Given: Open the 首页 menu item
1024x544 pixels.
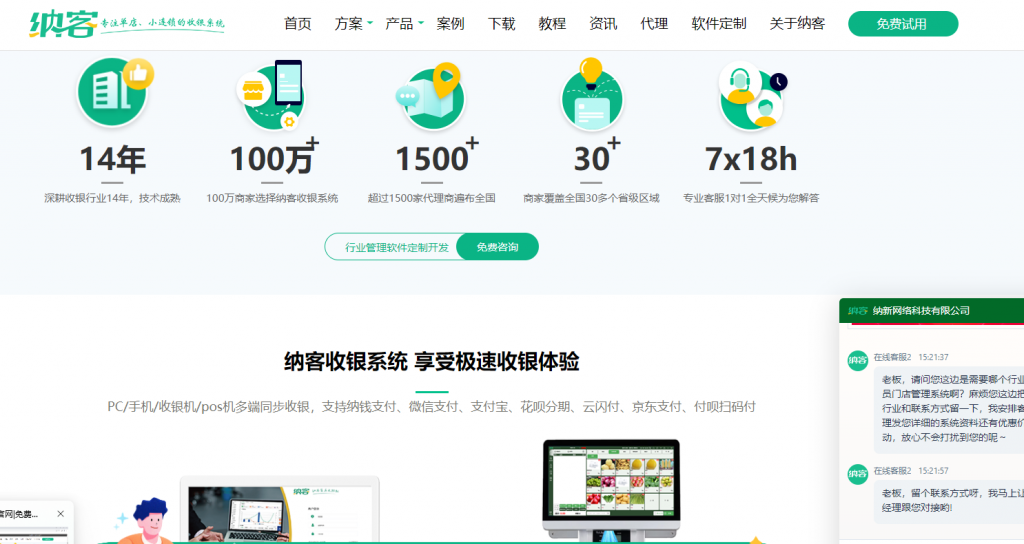Looking at the screenshot, I should tap(298, 24).
